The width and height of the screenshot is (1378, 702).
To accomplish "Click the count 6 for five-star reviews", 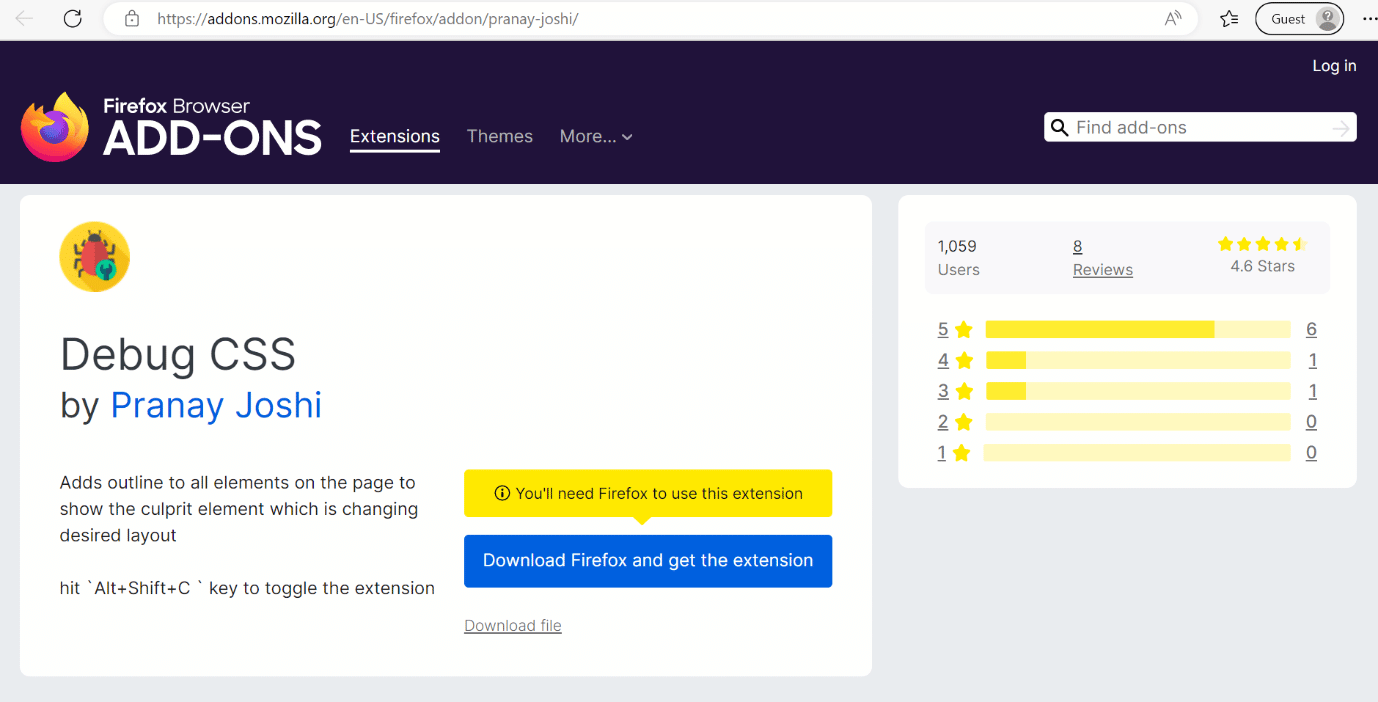I will (x=1311, y=330).
